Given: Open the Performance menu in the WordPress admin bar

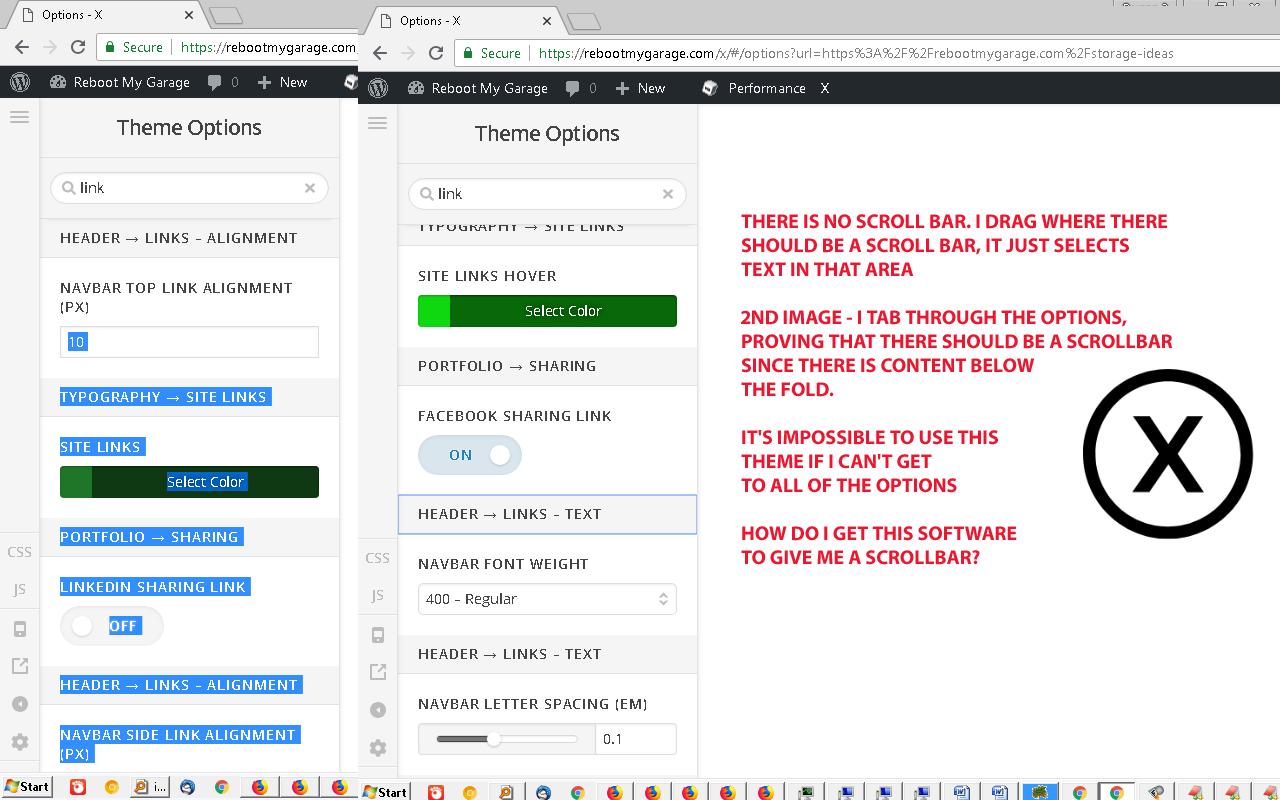Looking at the screenshot, I should [766, 88].
